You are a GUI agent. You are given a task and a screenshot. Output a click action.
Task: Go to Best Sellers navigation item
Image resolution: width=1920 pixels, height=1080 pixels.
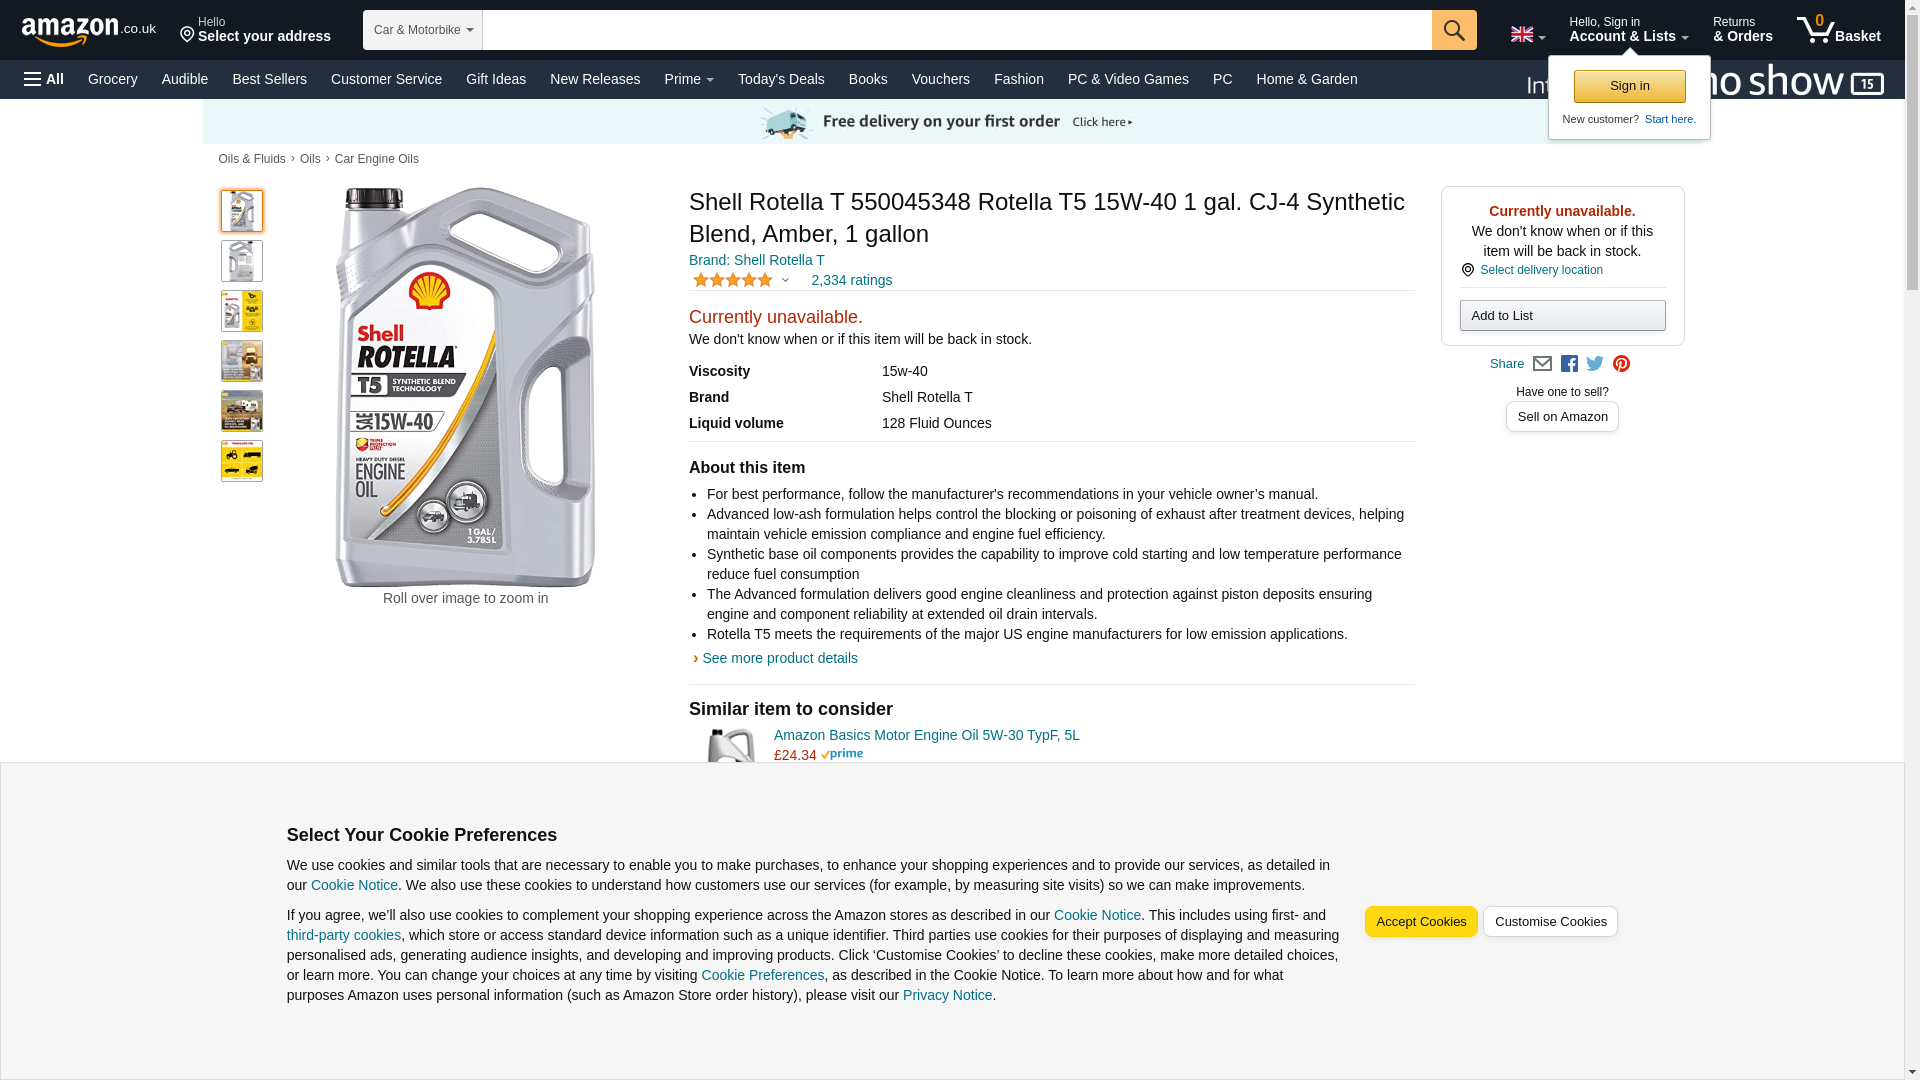pyautogui.click(x=269, y=79)
